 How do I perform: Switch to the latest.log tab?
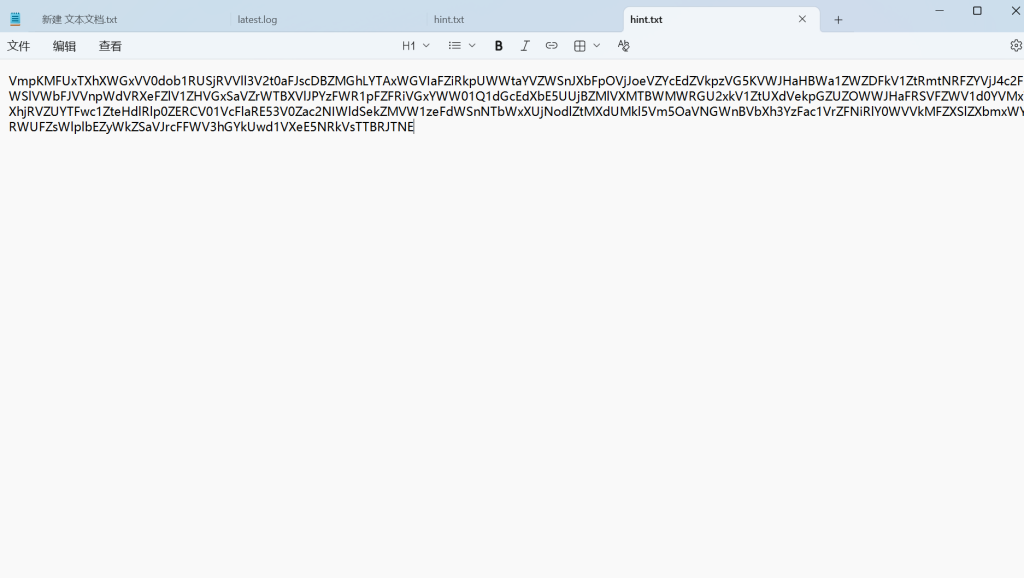tap(257, 20)
